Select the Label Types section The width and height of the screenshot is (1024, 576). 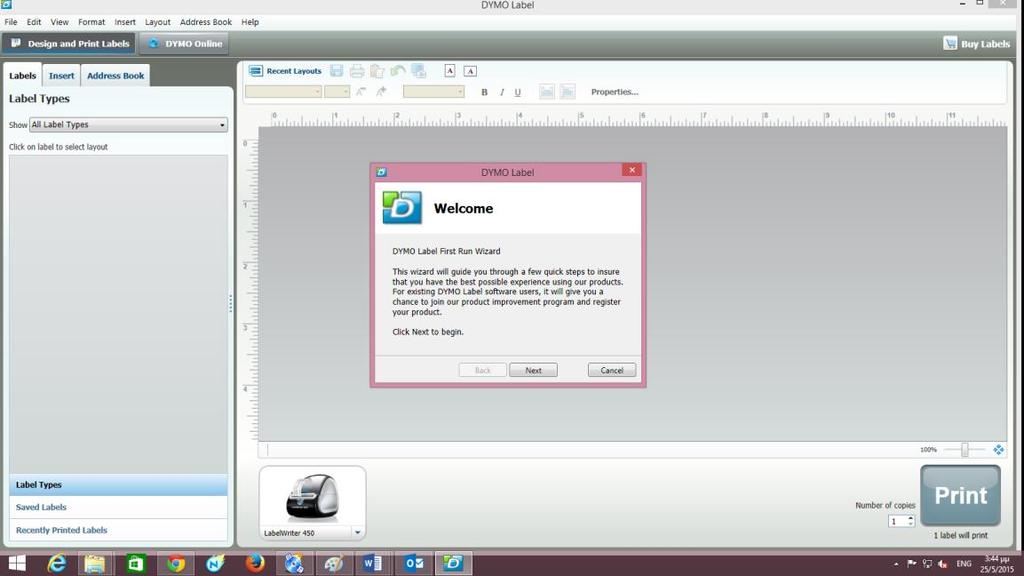118,485
